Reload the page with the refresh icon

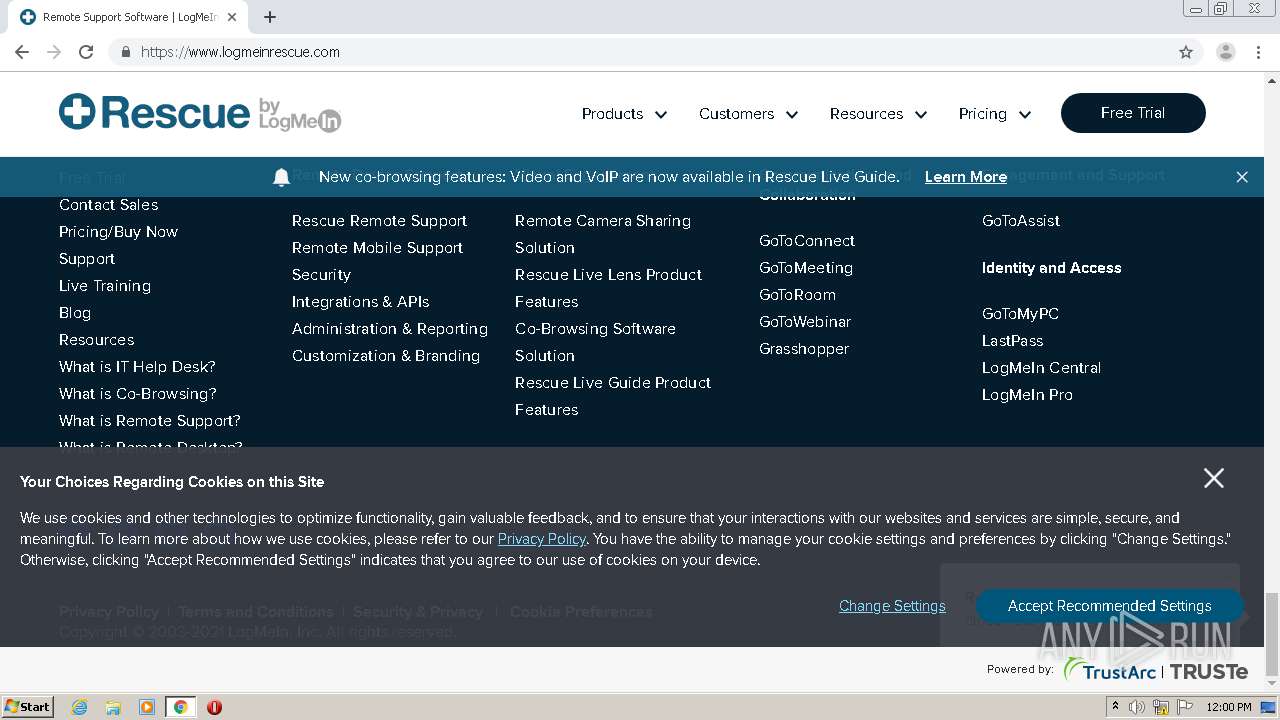point(86,52)
